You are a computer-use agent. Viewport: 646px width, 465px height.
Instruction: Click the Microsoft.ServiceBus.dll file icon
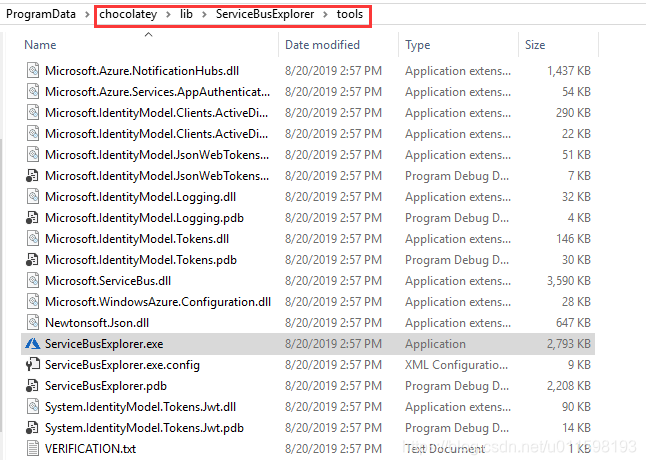click(33, 281)
